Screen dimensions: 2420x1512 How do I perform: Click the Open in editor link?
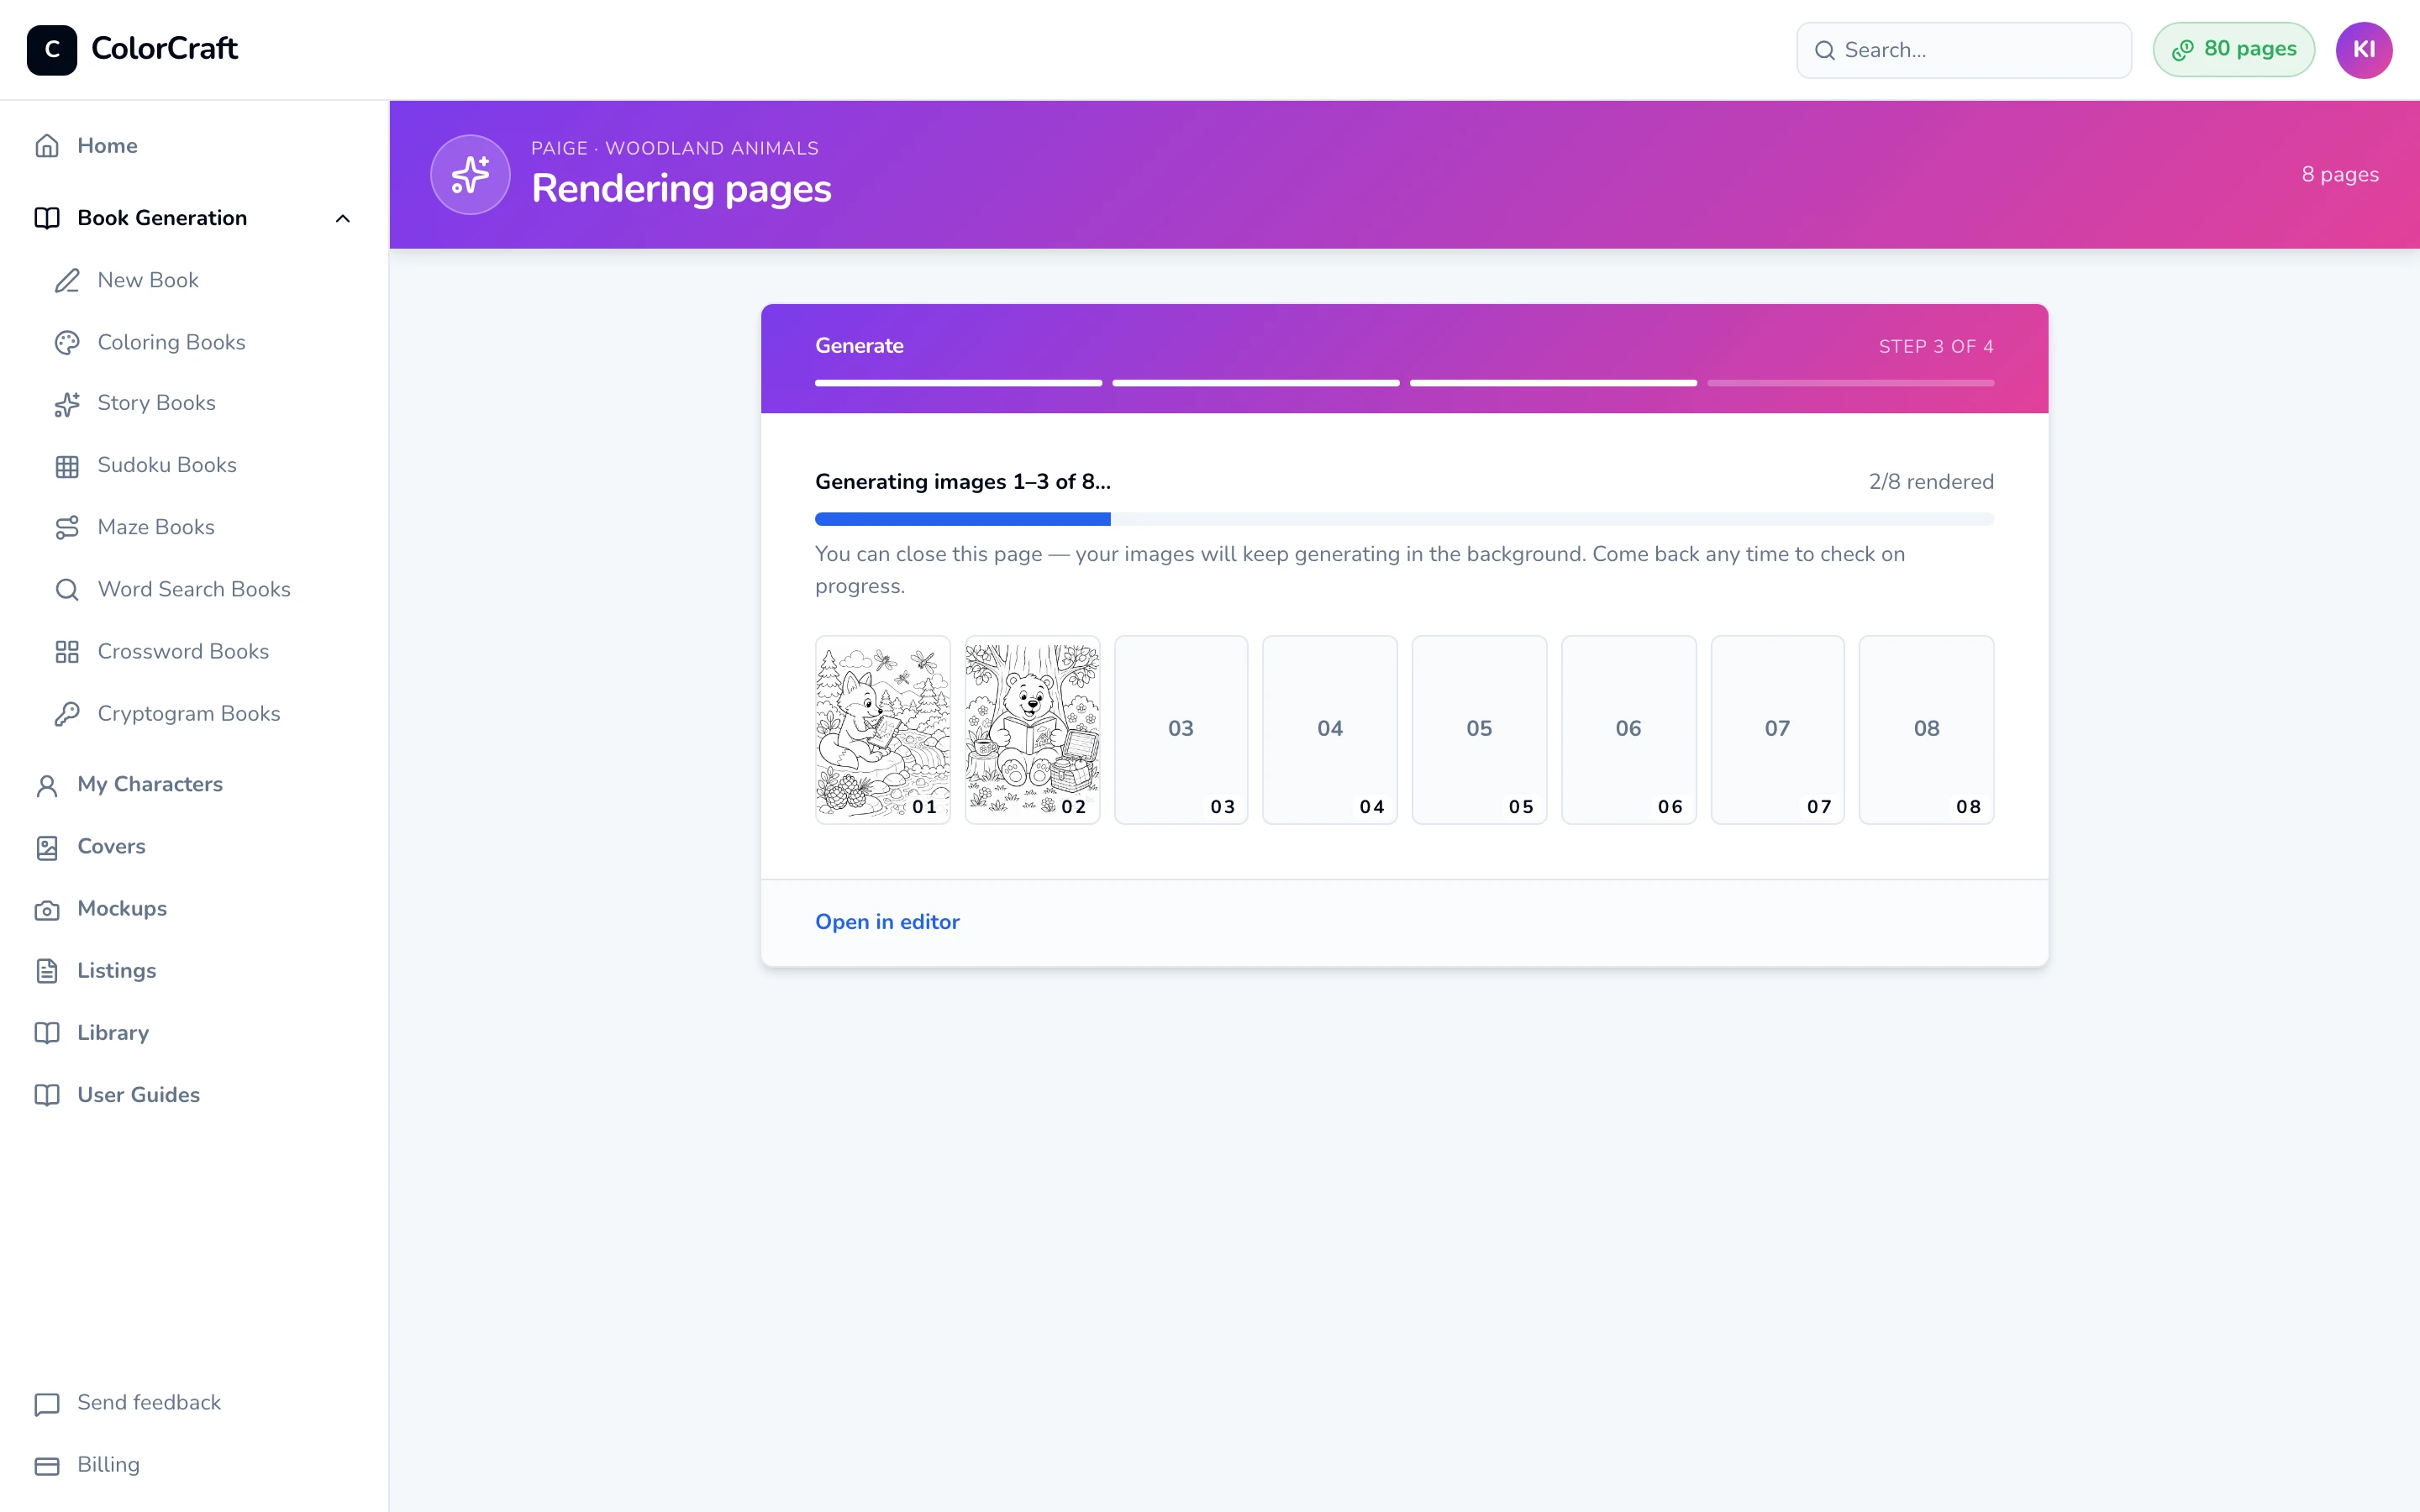pos(887,922)
